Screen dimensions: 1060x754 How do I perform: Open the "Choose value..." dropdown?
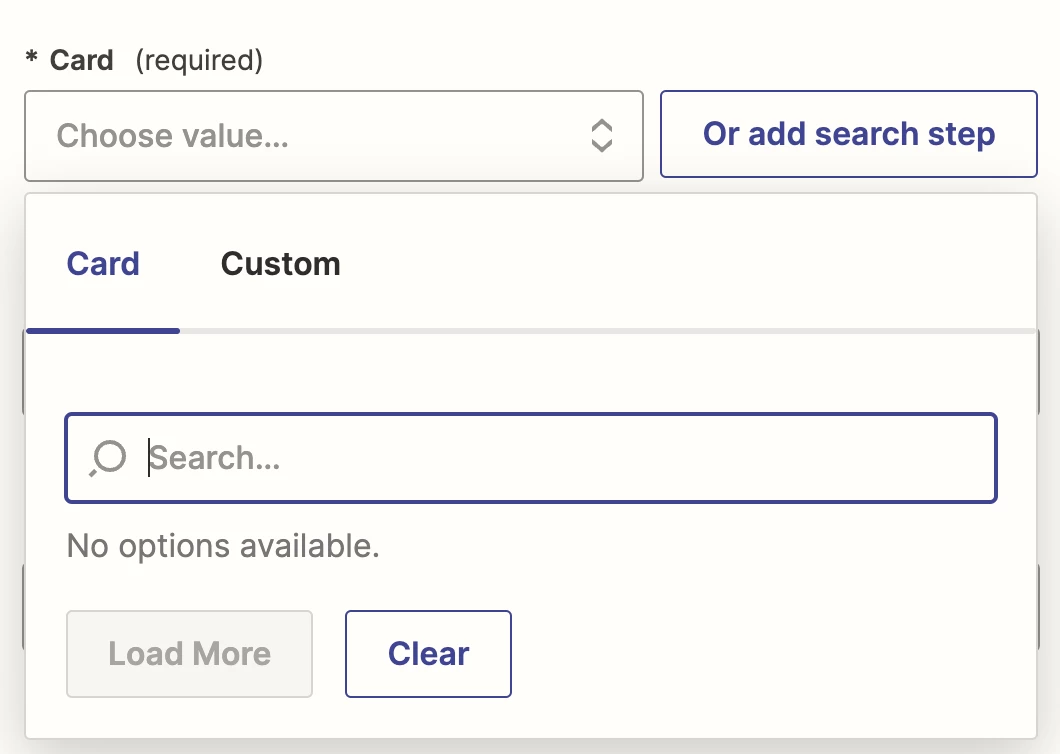333,136
